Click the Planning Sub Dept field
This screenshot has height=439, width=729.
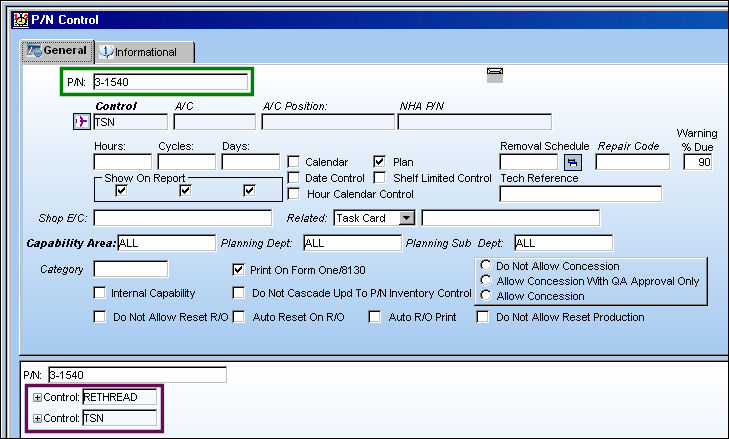click(x=563, y=243)
